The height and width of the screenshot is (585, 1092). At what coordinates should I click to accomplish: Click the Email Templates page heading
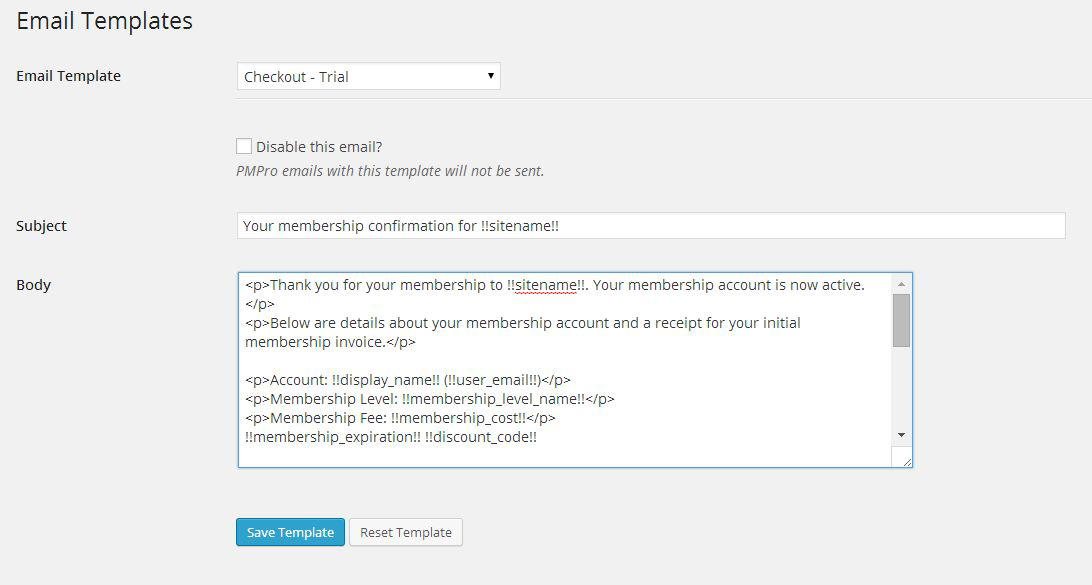pos(105,21)
